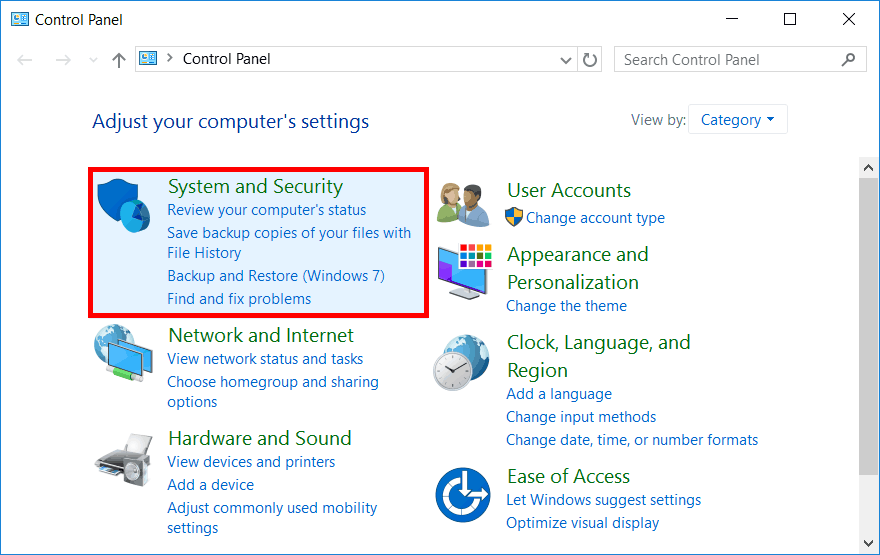Open the Clock, Language, and Region icon
Screen dimensions: 880x555
coord(462,361)
